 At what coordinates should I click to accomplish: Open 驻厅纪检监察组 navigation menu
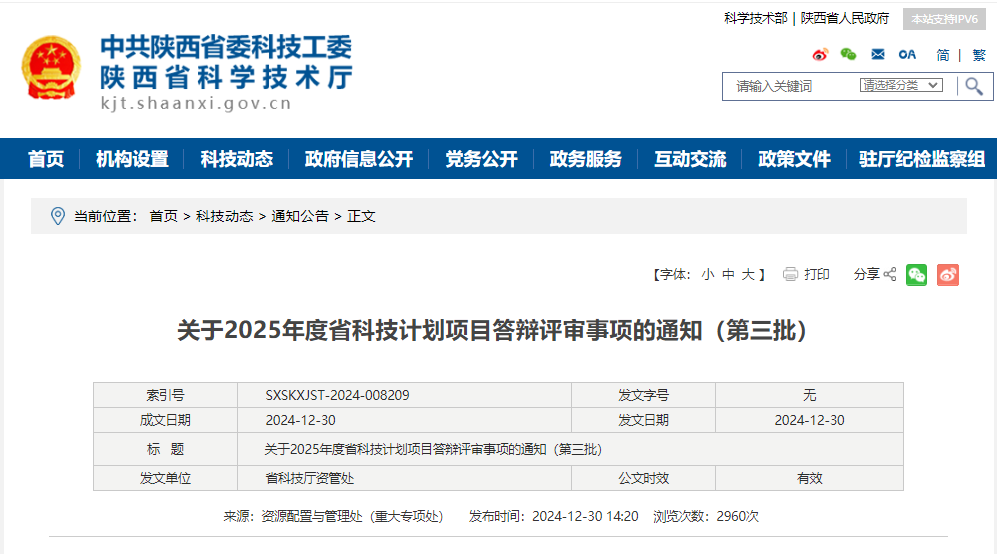[x=922, y=159]
